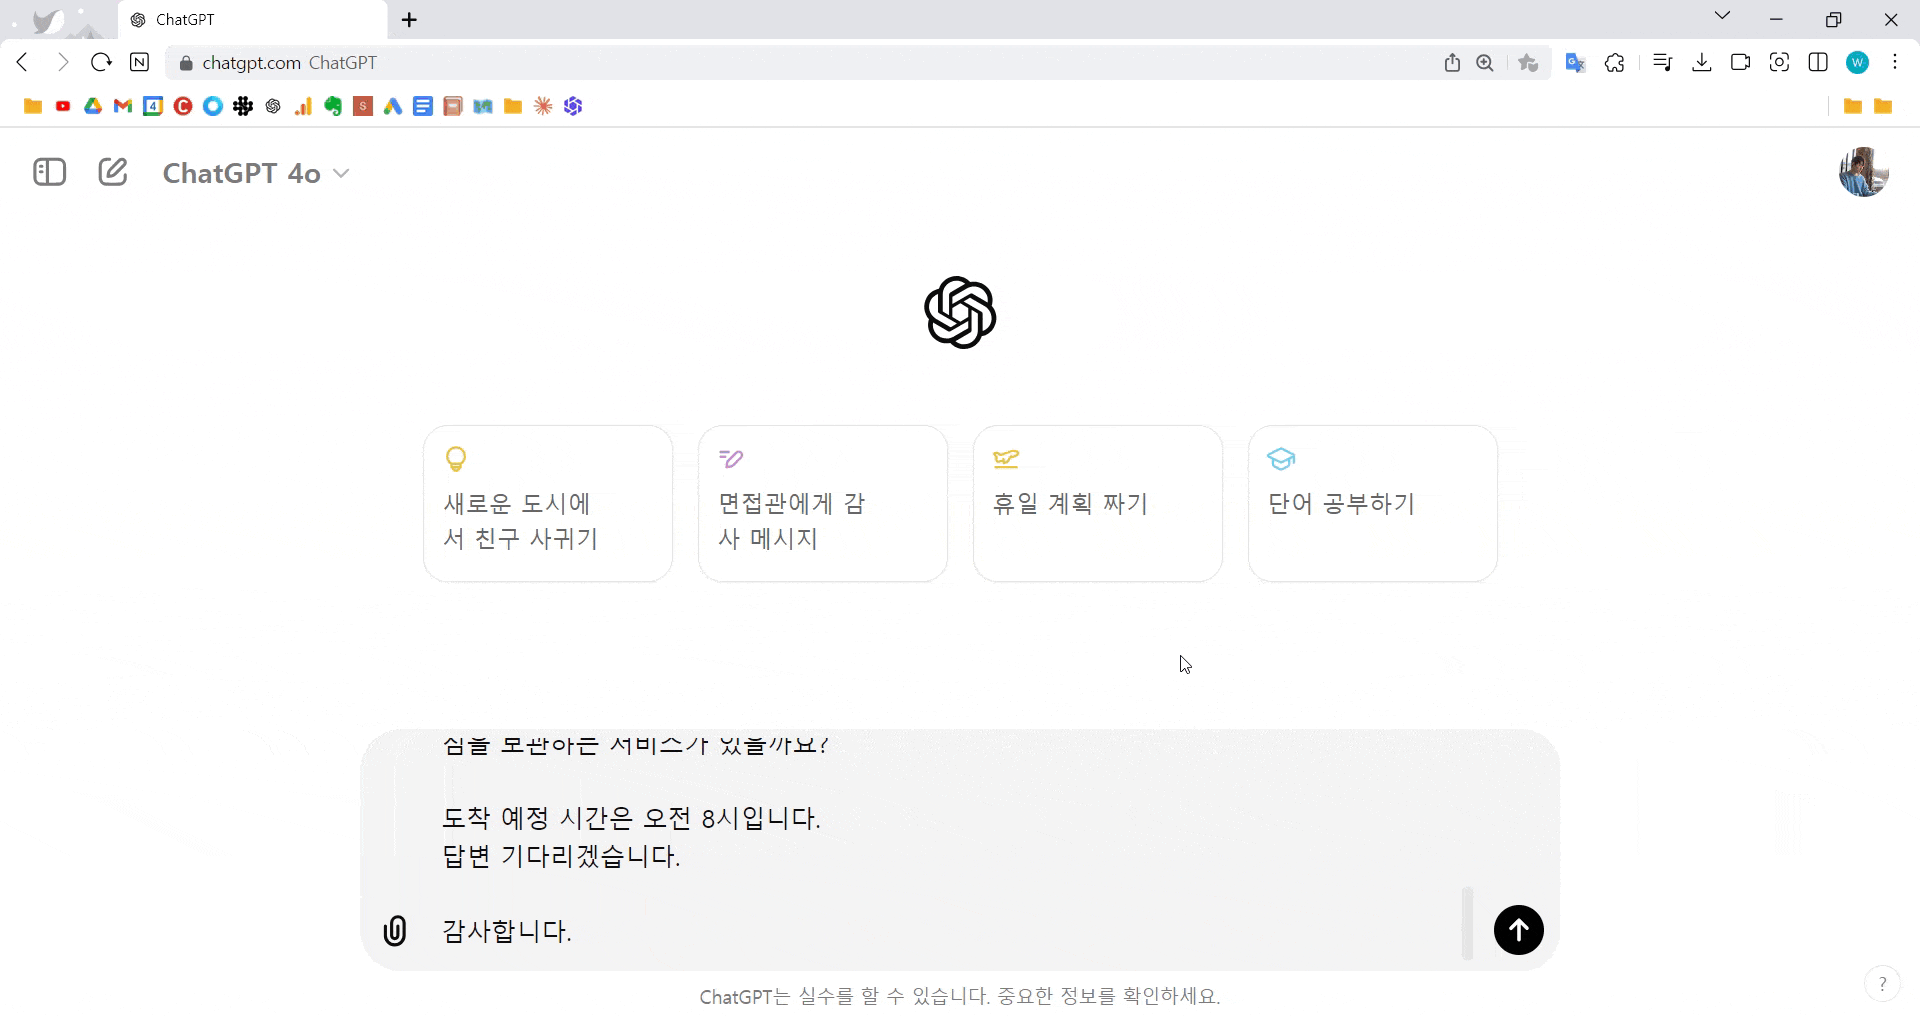The image size is (1920, 1016).
Task: Toggle the ChatGPT sidebar panel
Action: tap(49, 172)
